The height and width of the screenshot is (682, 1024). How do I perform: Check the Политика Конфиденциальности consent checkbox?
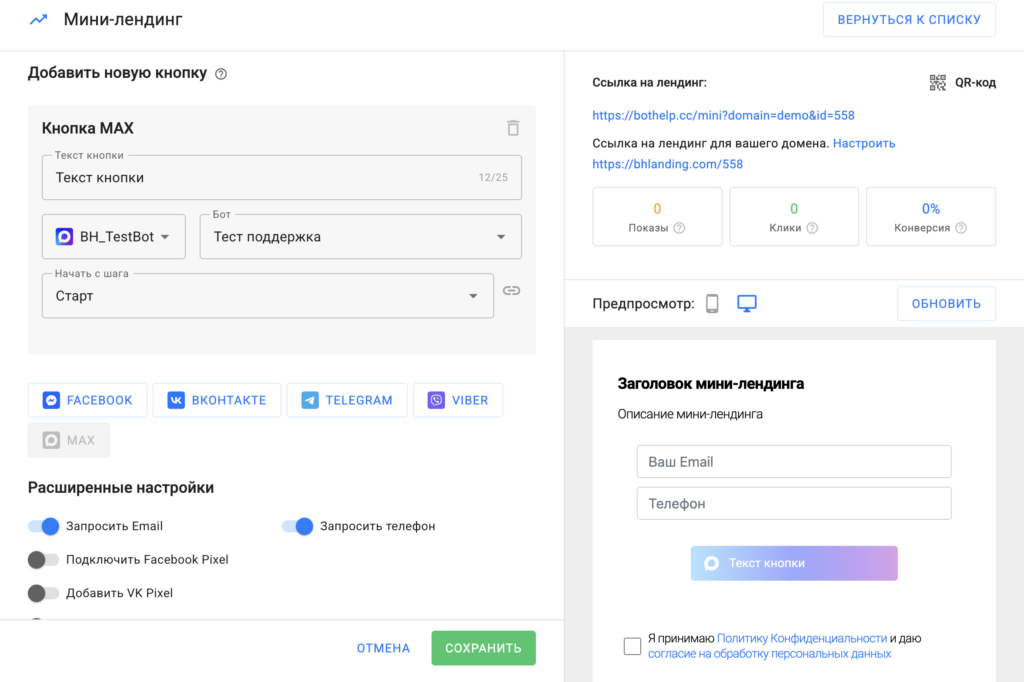pyautogui.click(x=632, y=646)
